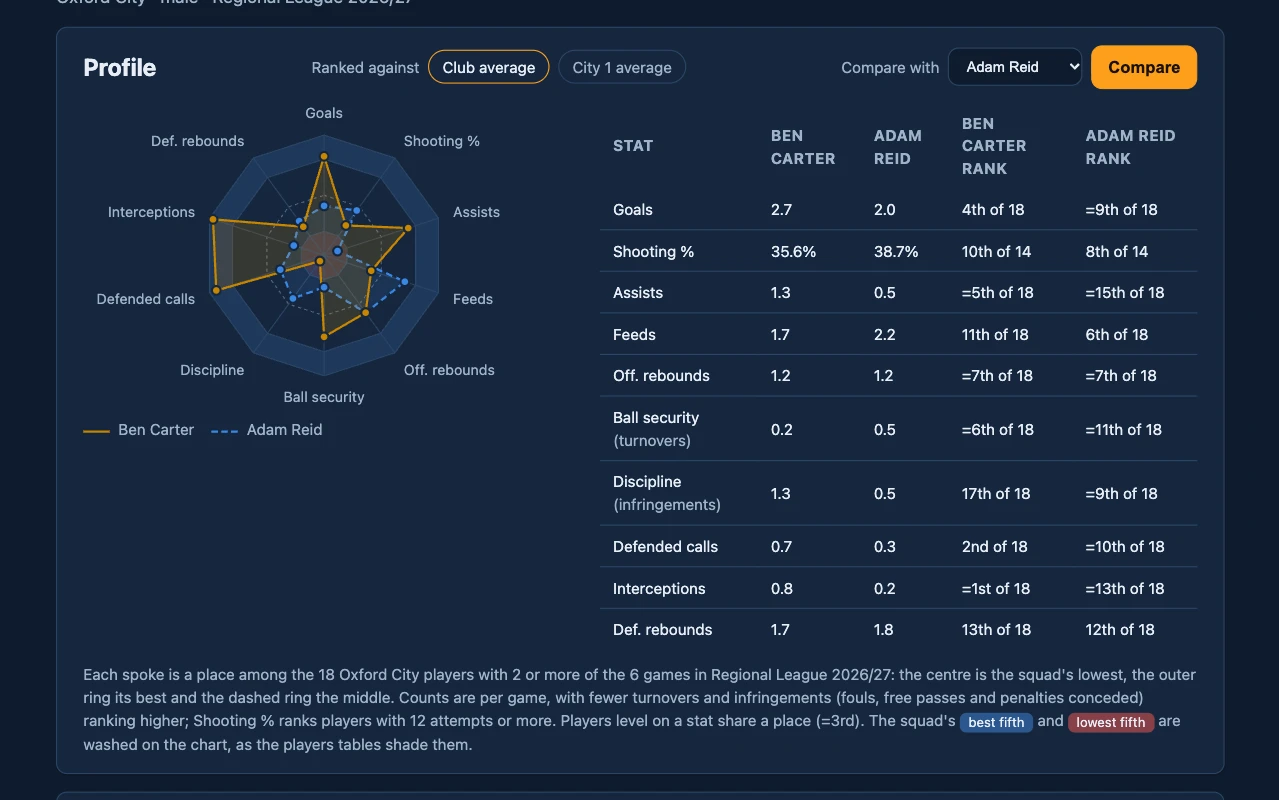Click the Off. rebounds radar label
The height and width of the screenshot is (800, 1279).
point(449,370)
